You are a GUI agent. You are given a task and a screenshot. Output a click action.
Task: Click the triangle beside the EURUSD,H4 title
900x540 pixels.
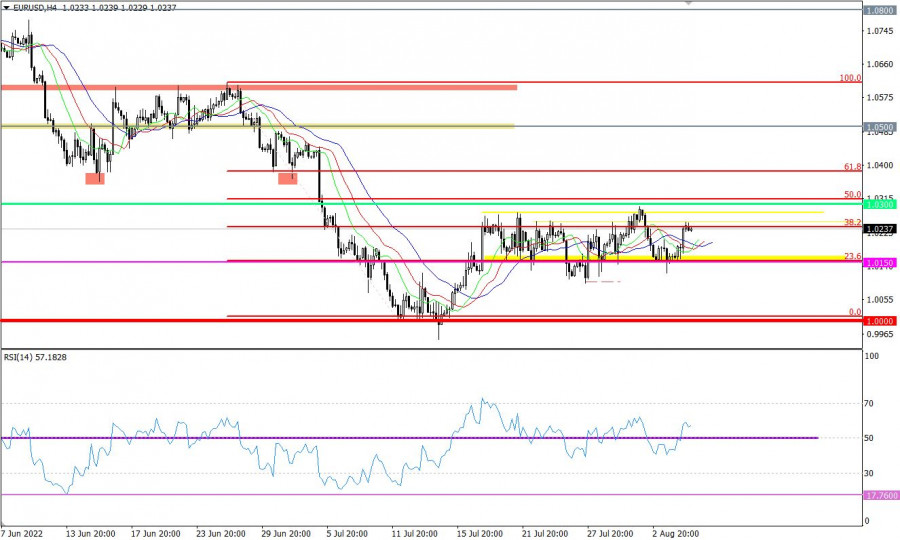[6, 6]
